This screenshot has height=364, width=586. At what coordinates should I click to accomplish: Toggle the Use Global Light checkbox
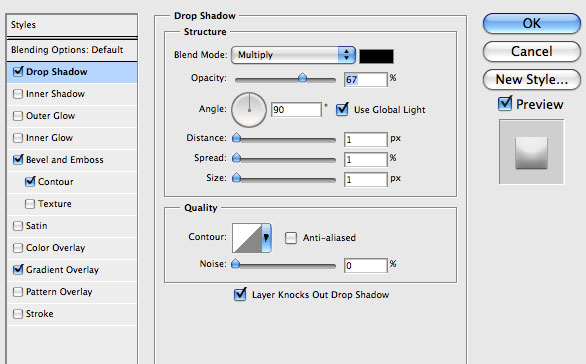tap(342, 109)
